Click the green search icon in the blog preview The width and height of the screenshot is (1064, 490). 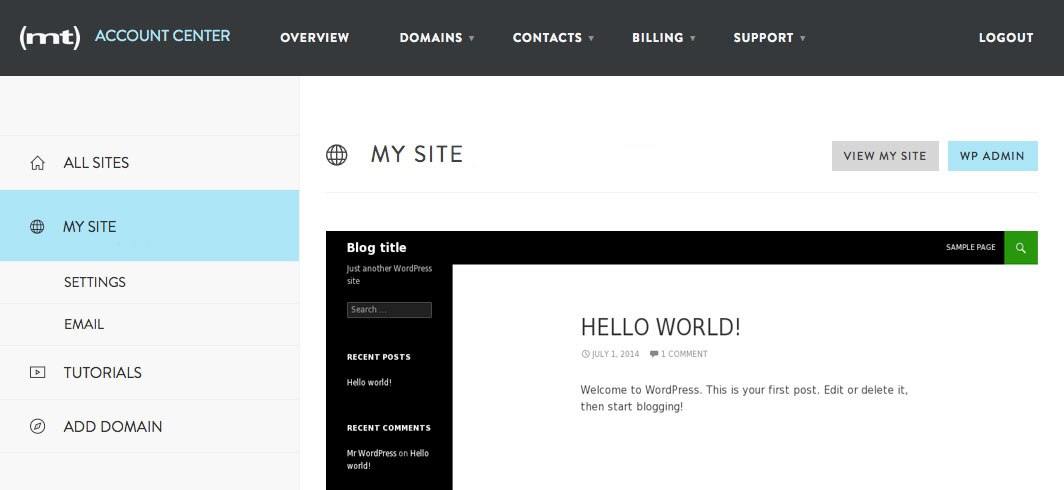[x=1021, y=248]
